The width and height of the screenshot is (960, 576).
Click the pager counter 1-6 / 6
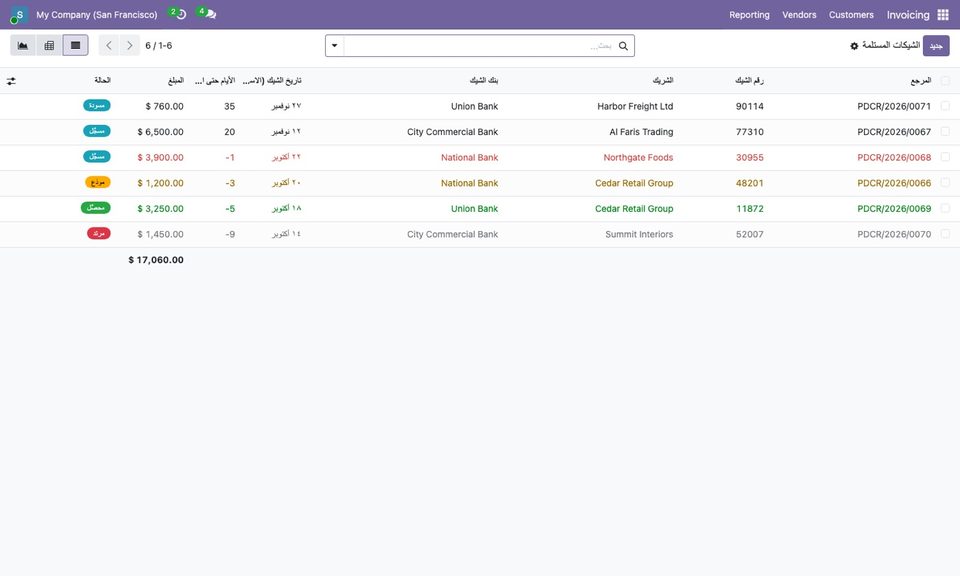click(x=159, y=46)
